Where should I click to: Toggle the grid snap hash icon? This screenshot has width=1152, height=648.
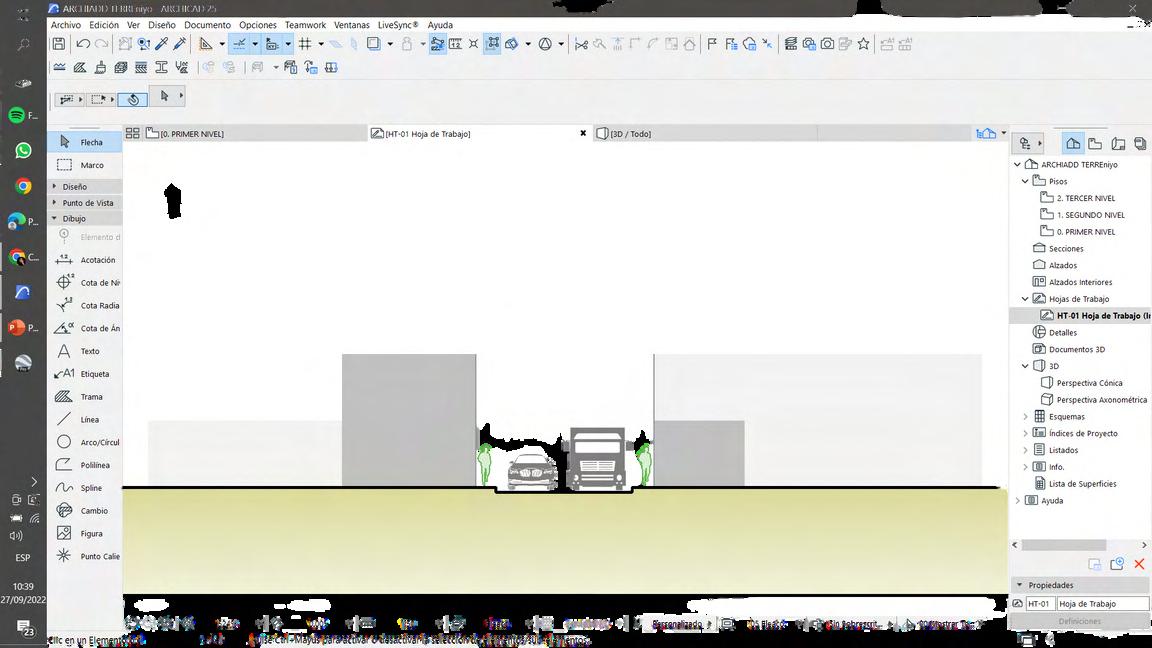click(305, 44)
